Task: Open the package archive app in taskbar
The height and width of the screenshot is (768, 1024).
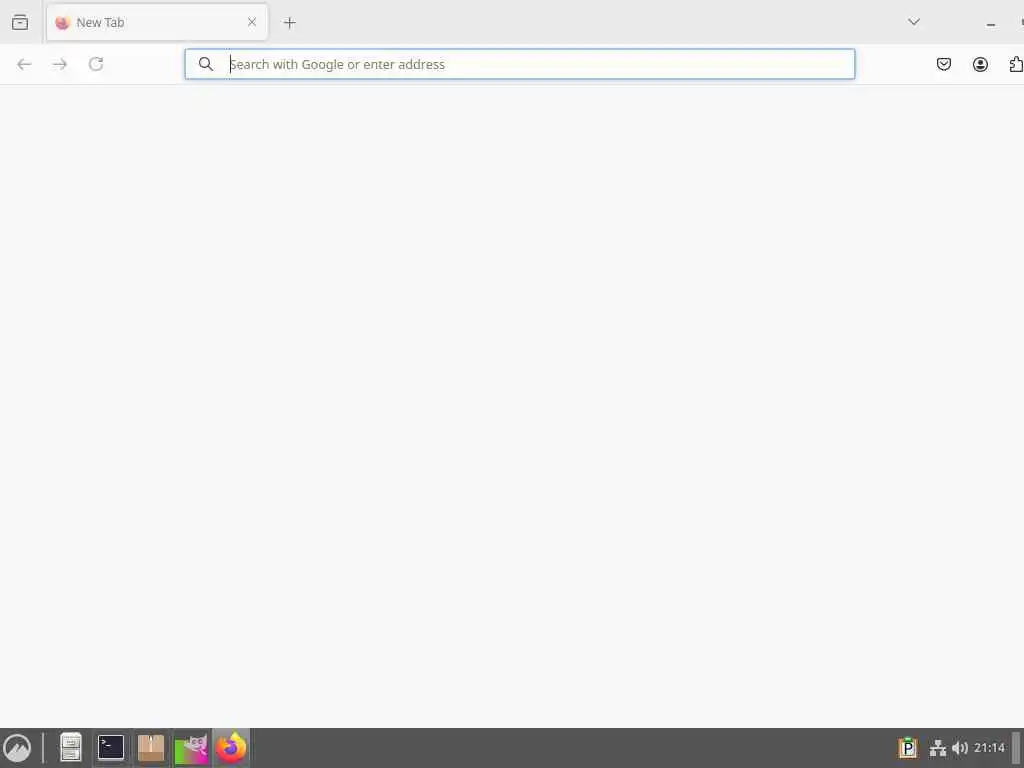Action: (x=151, y=748)
